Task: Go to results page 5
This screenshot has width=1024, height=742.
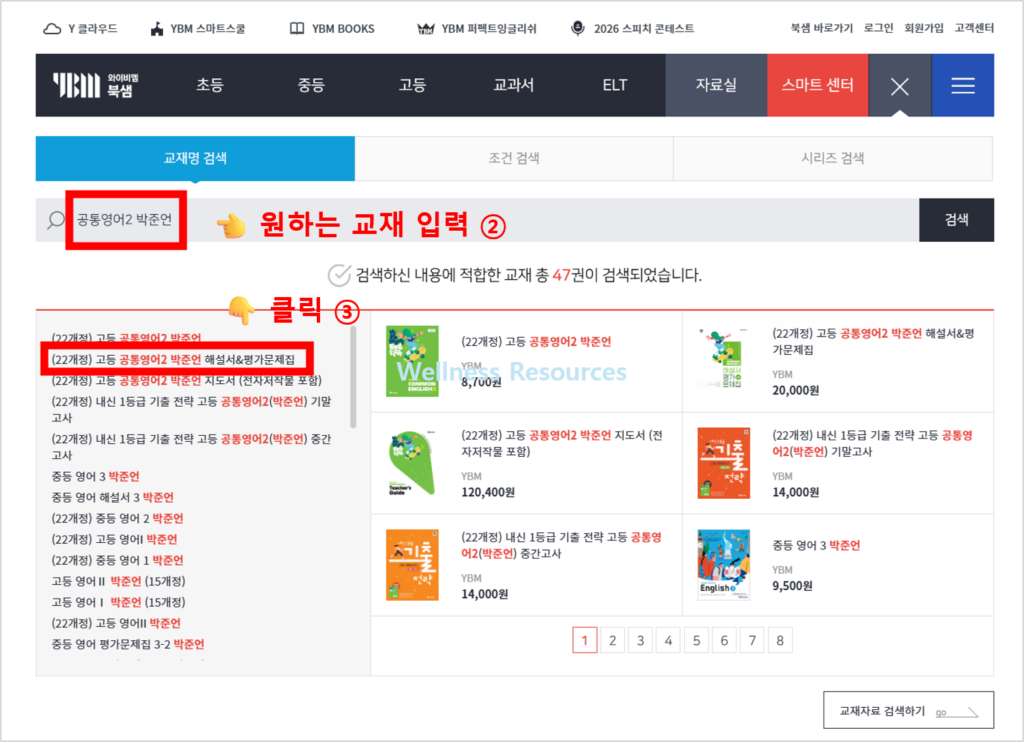Action: tap(696, 641)
